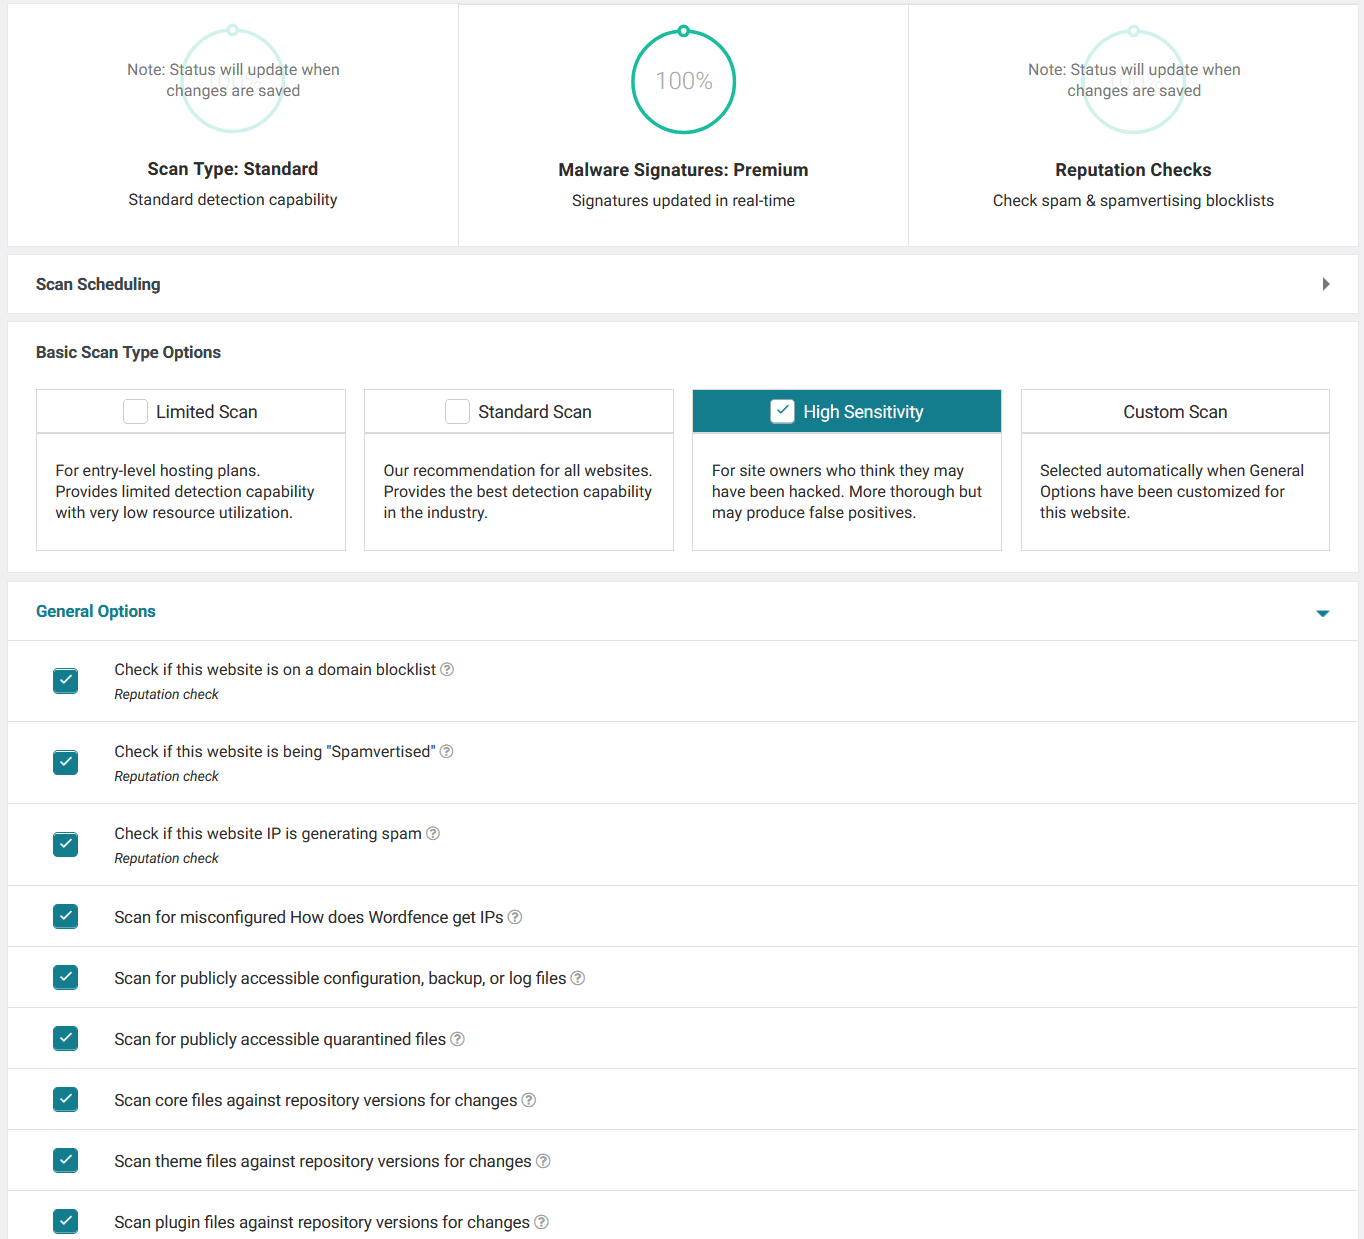The image size is (1364, 1239).
Task: Select the Standard Scan type
Action: [457, 412]
